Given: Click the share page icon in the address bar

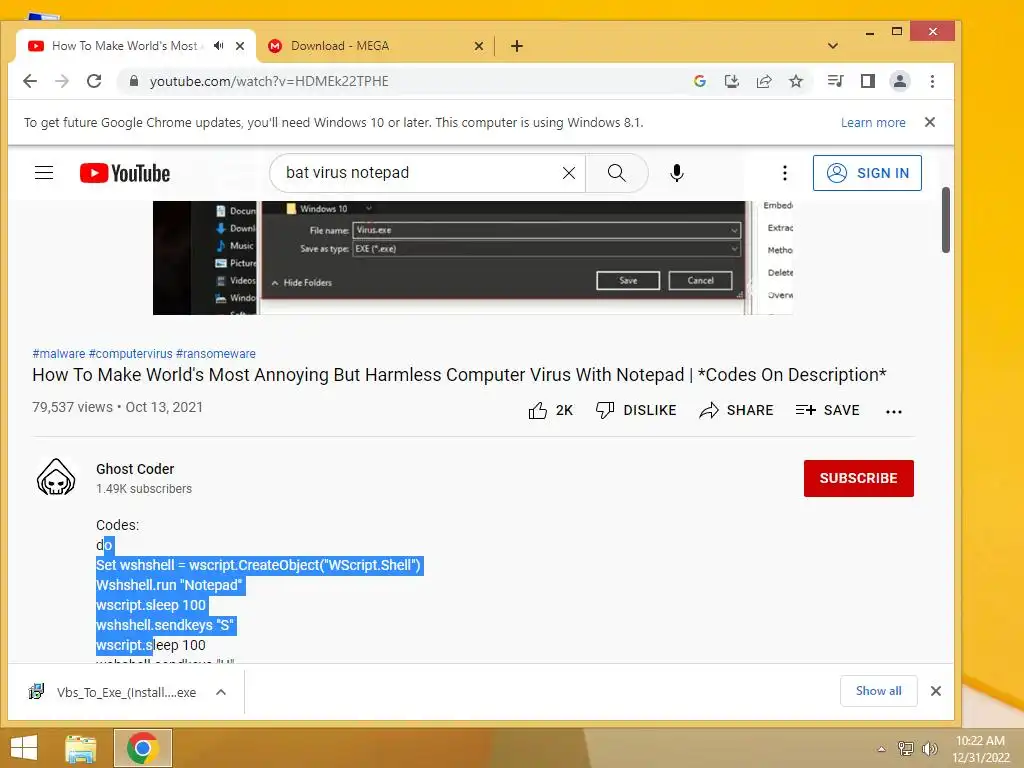Looking at the screenshot, I should pos(763,81).
